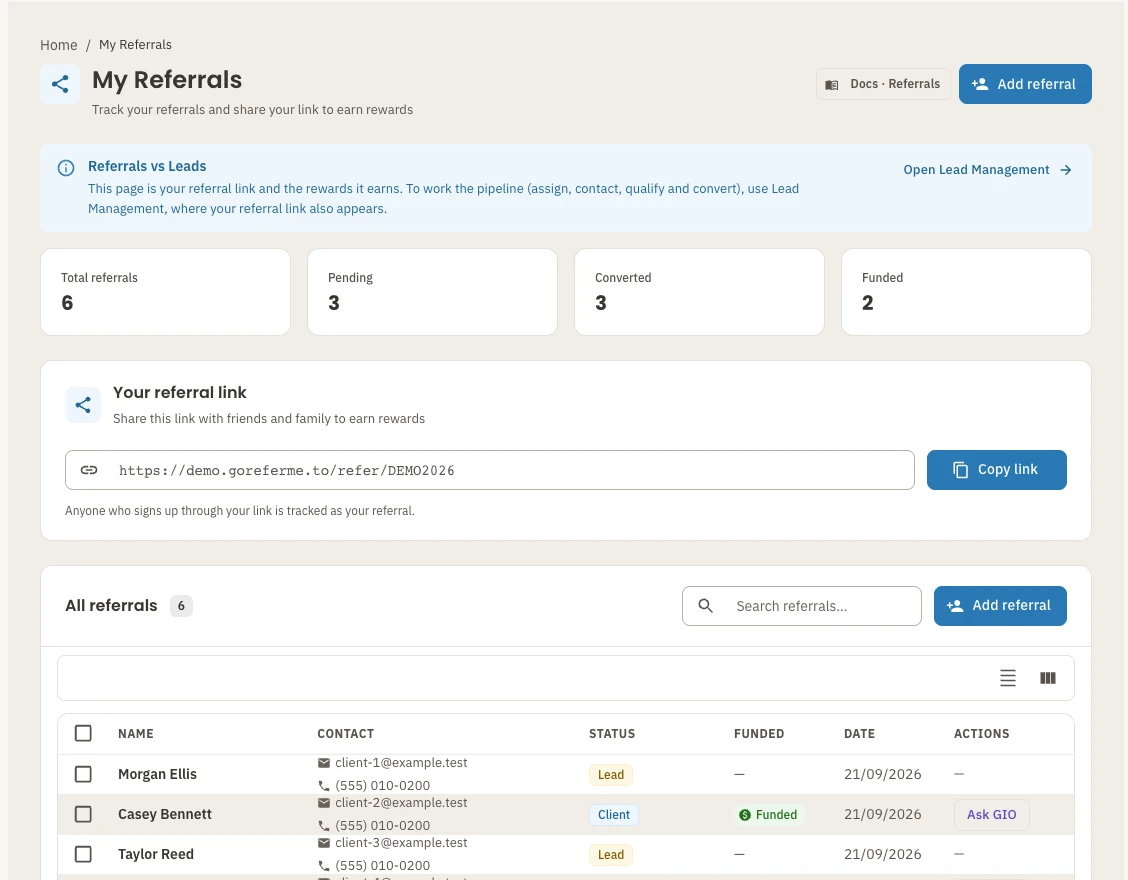Sort by the NAME column header
This screenshot has width=1128, height=880.
(136, 734)
